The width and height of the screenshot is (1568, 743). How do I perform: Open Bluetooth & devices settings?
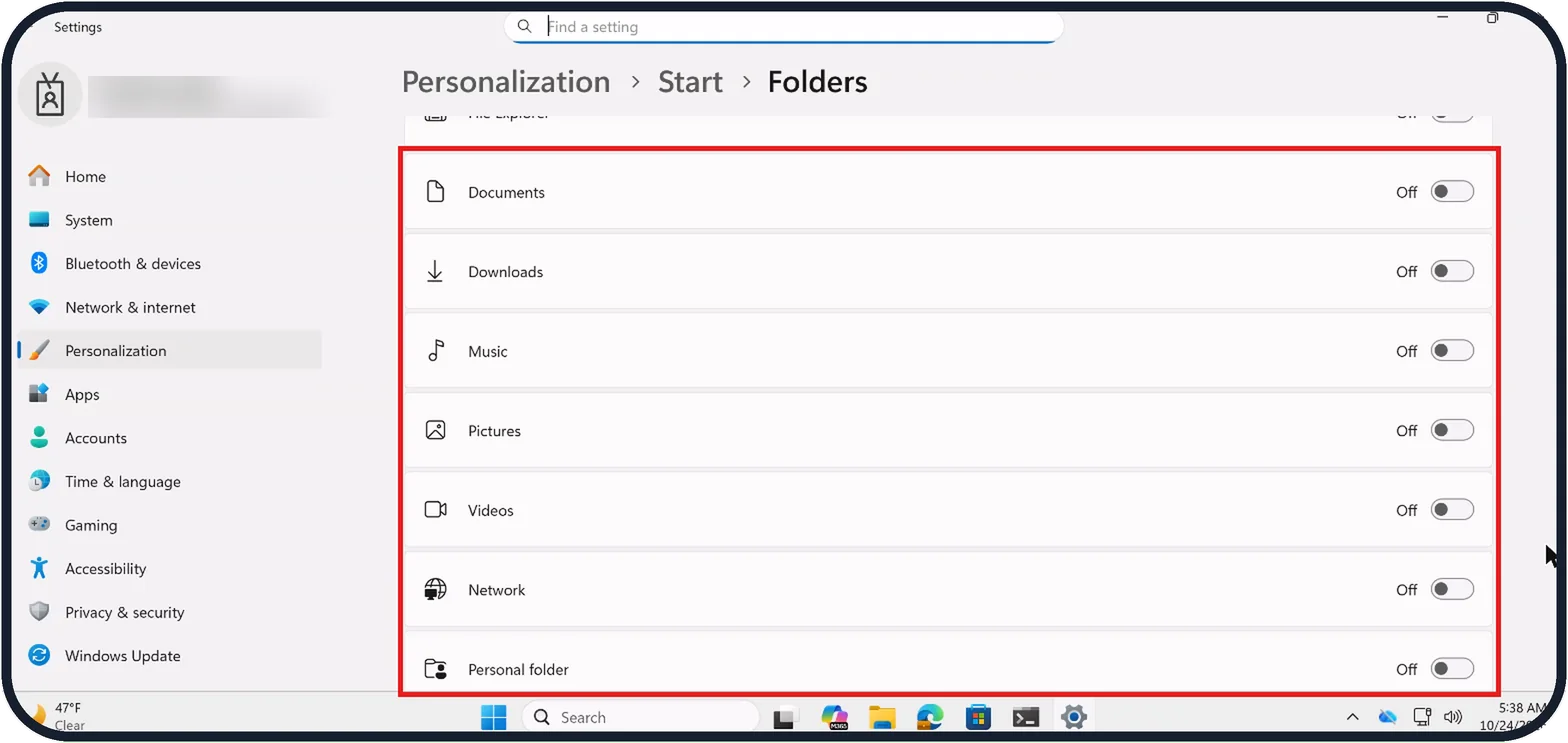(x=170, y=263)
